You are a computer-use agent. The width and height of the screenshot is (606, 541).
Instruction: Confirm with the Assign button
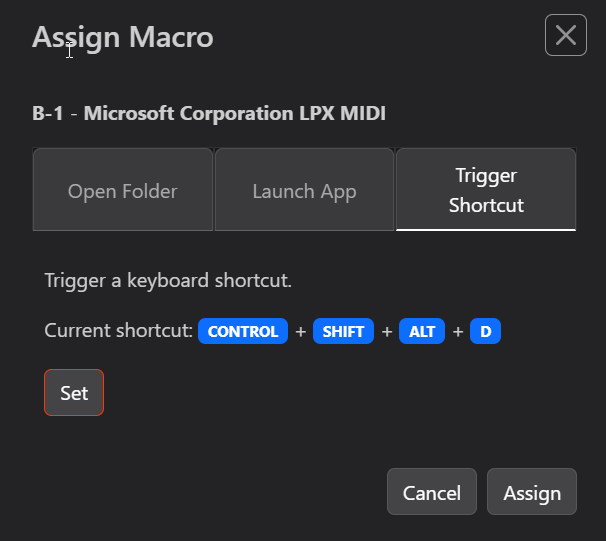532,492
